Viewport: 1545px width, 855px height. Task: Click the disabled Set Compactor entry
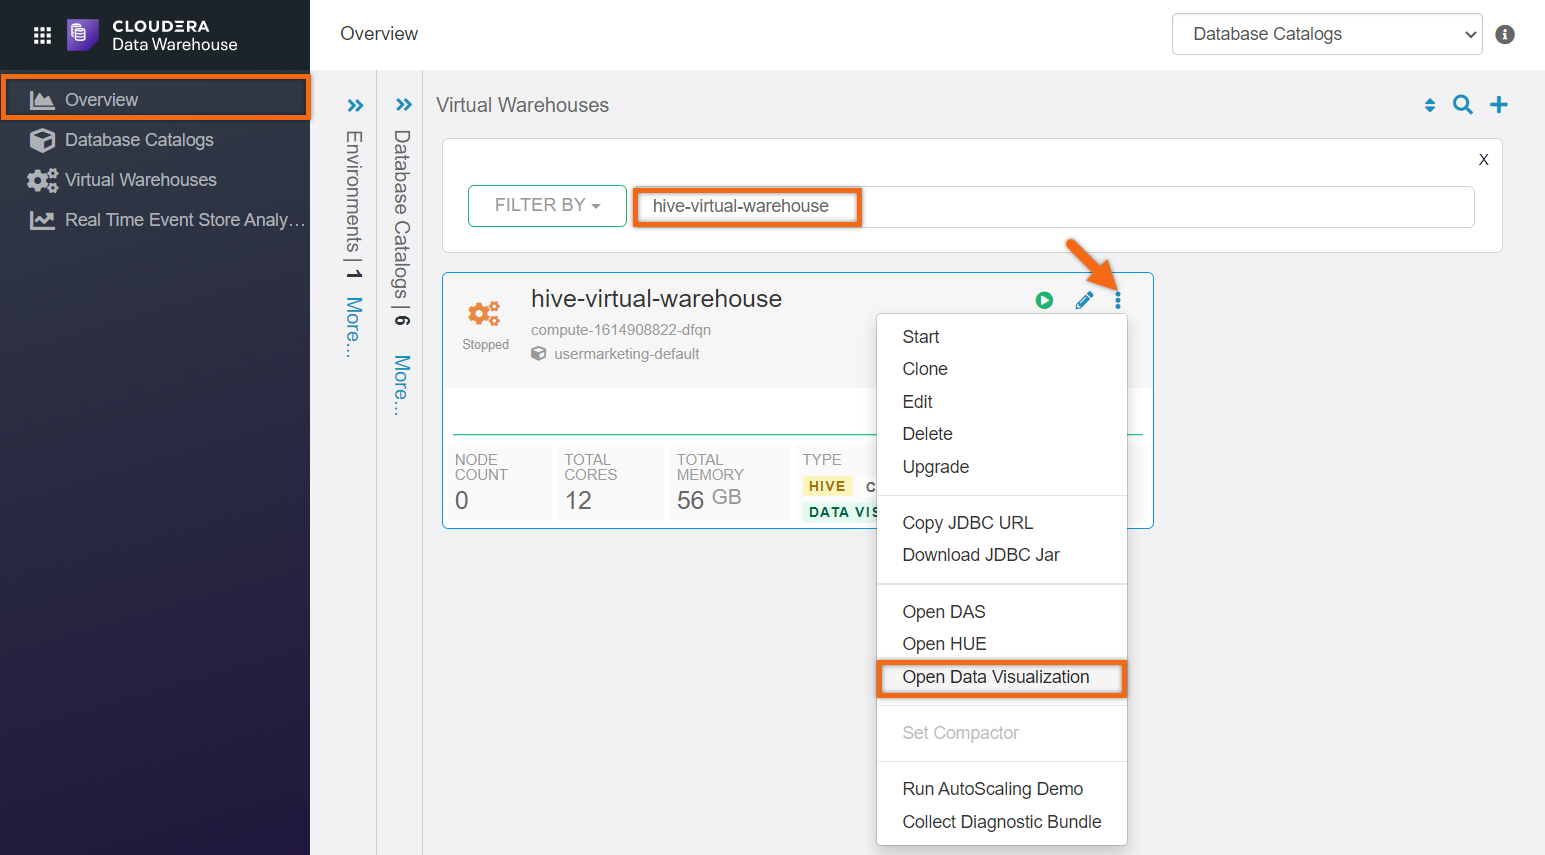[x=1002, y=733]
